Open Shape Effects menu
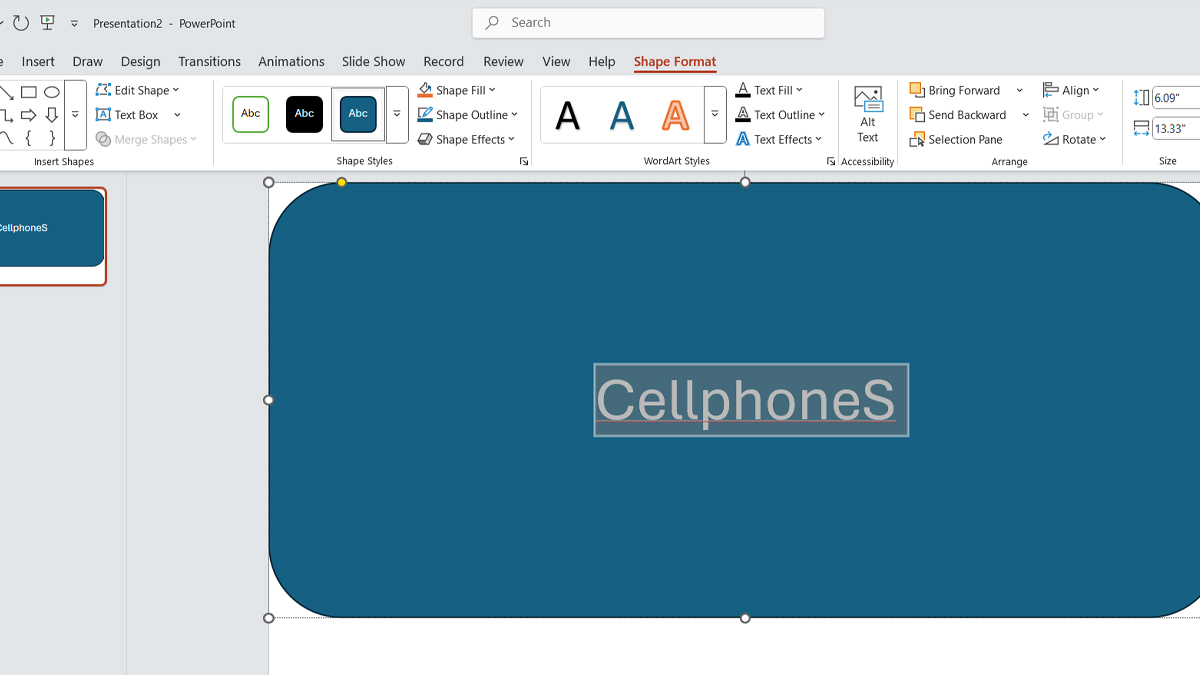 466,139
